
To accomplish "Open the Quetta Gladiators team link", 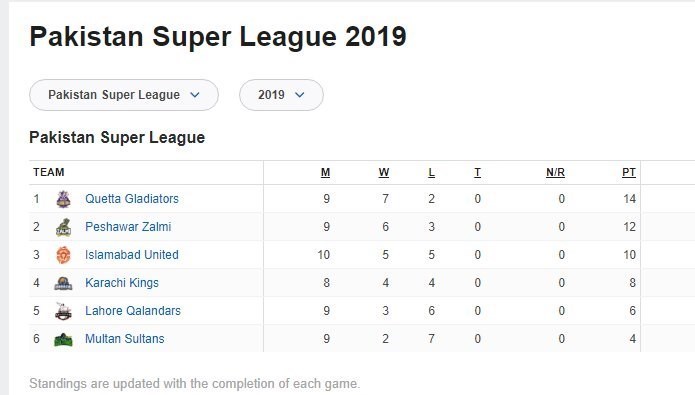I will tap(132, 199).
